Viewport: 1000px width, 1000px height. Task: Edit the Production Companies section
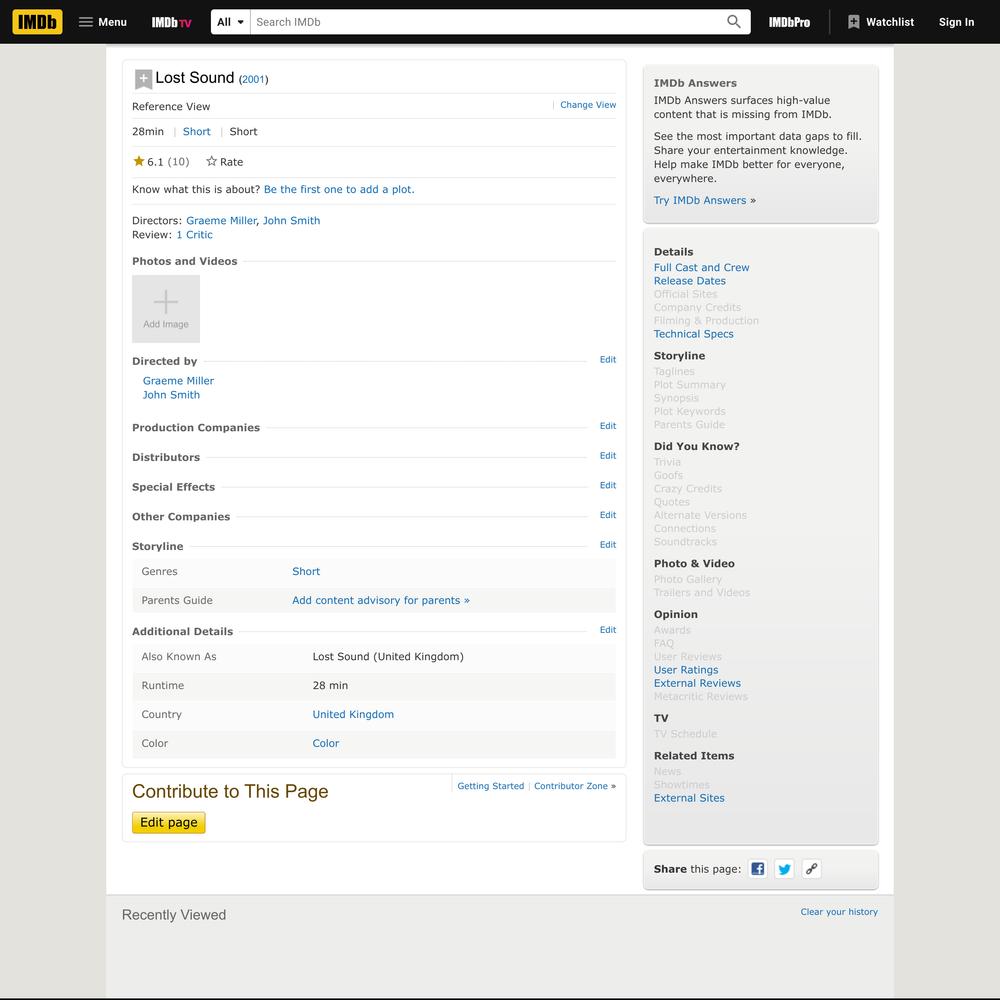click(608, 426)
